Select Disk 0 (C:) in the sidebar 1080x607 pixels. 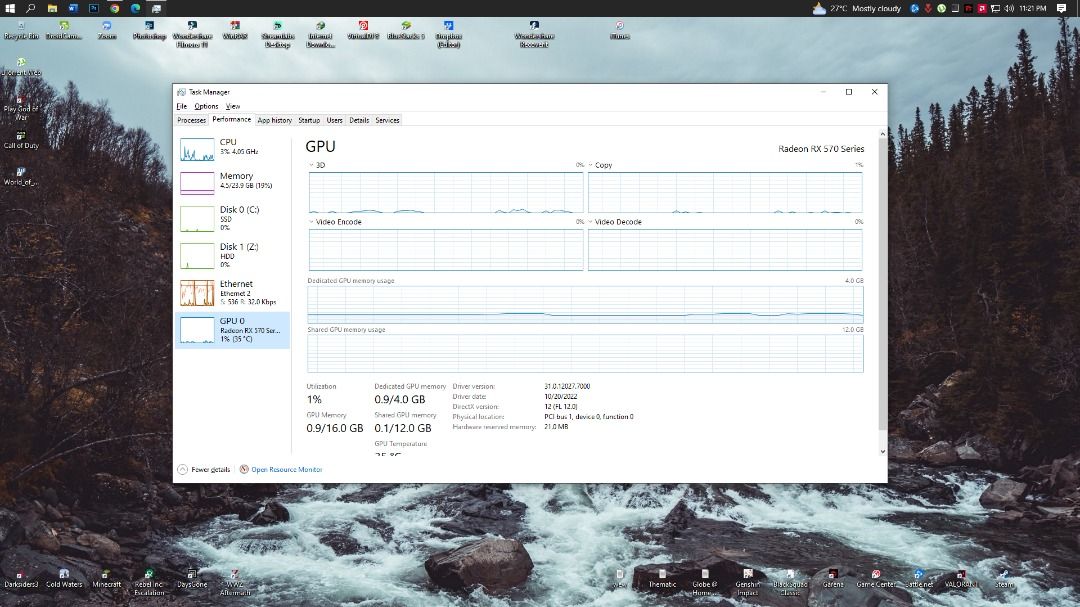point(232,218)
